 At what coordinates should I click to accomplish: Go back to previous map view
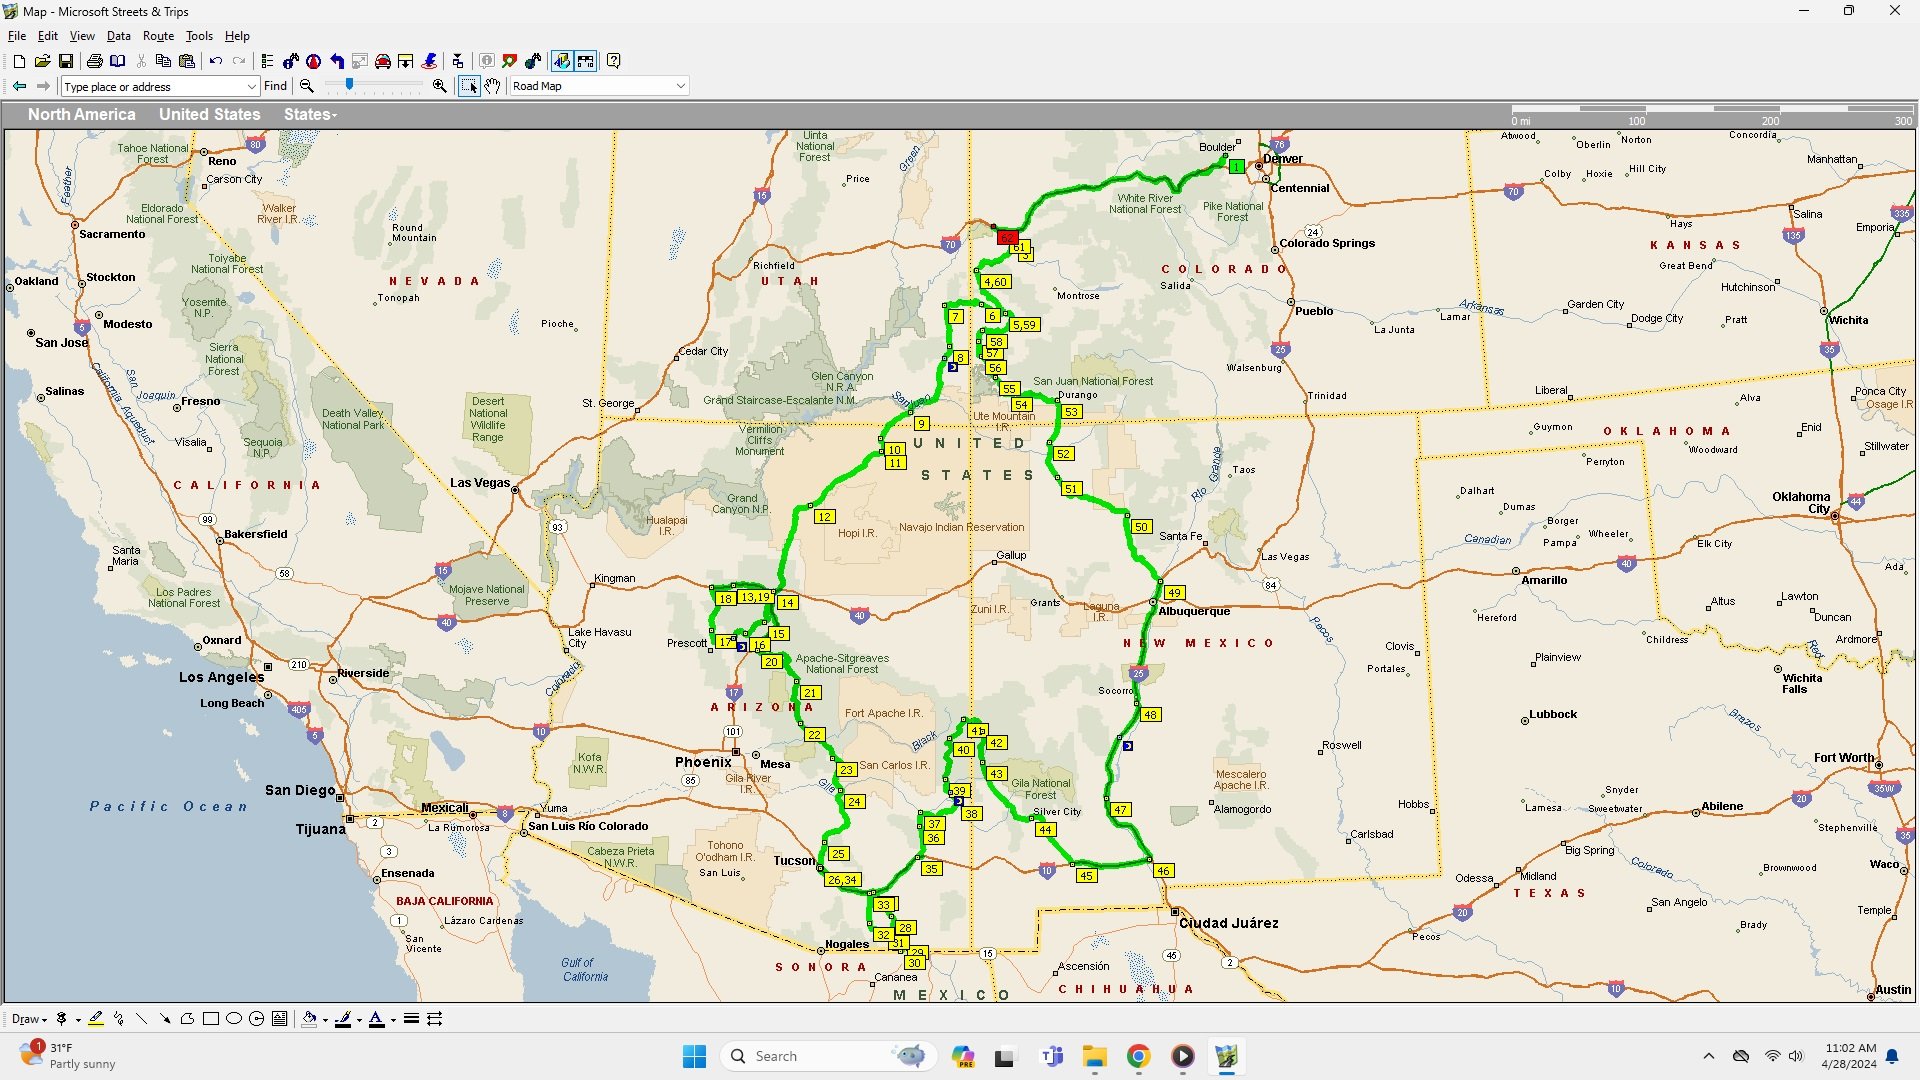click(19, 86)
